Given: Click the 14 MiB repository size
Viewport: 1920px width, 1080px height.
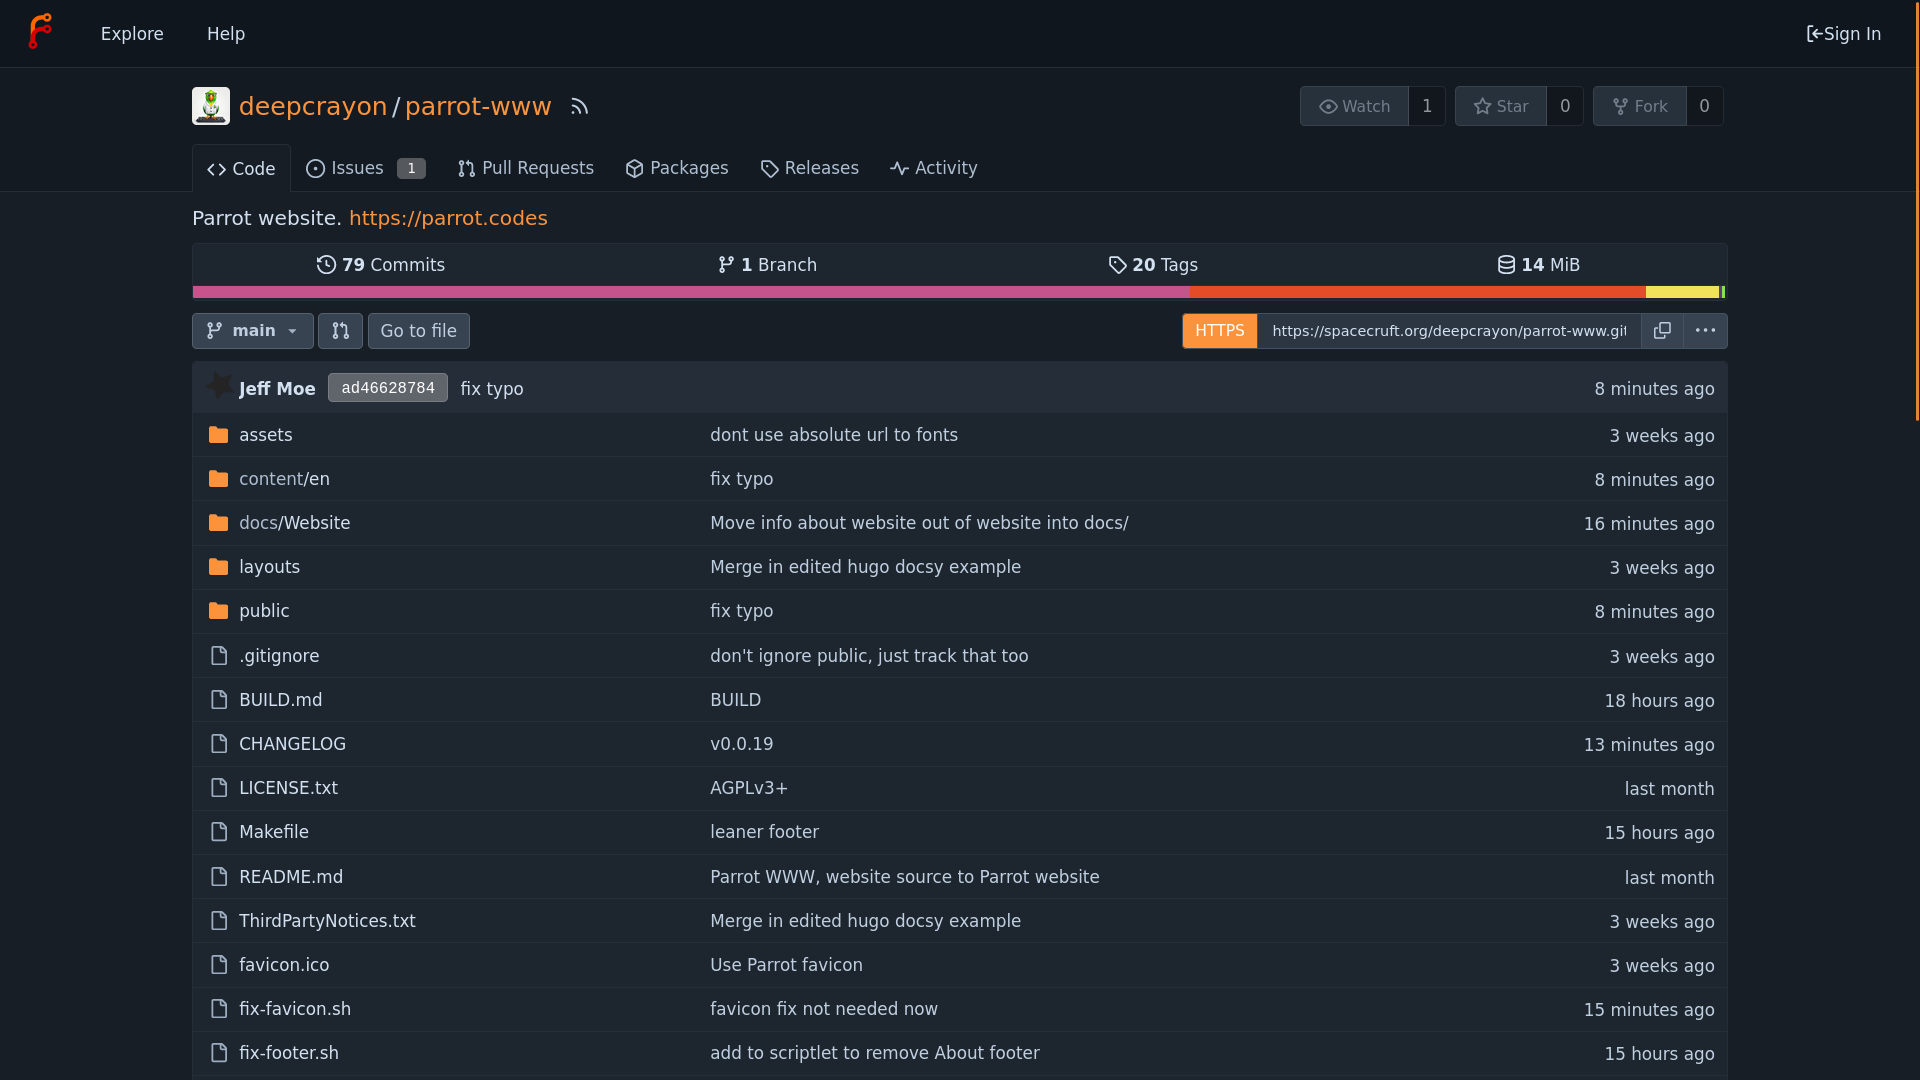Looking at the screenshot, I should click(x=1538, y=265).
